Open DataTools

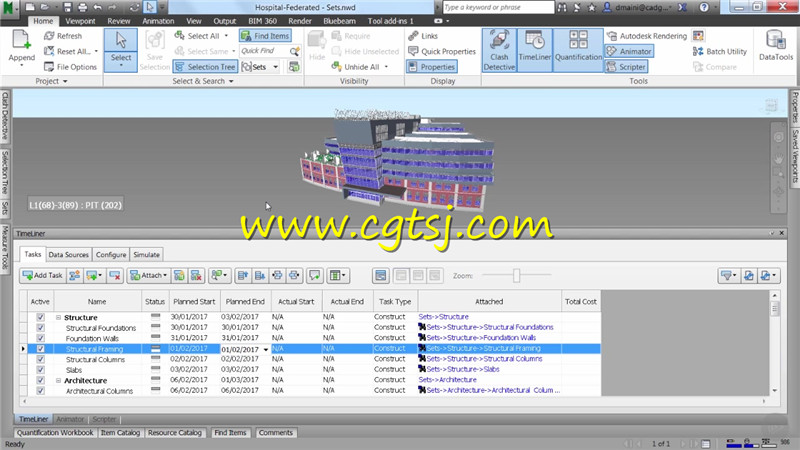pos(776,46)
